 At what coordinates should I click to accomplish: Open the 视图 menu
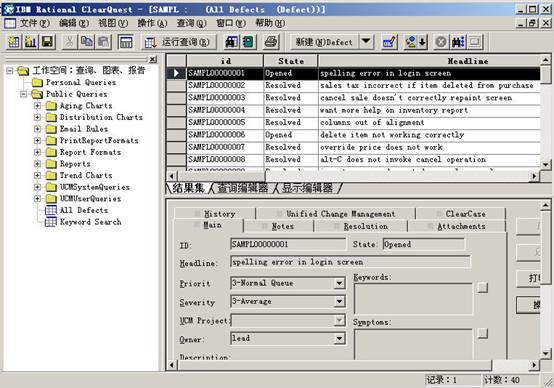click(113, 23)
